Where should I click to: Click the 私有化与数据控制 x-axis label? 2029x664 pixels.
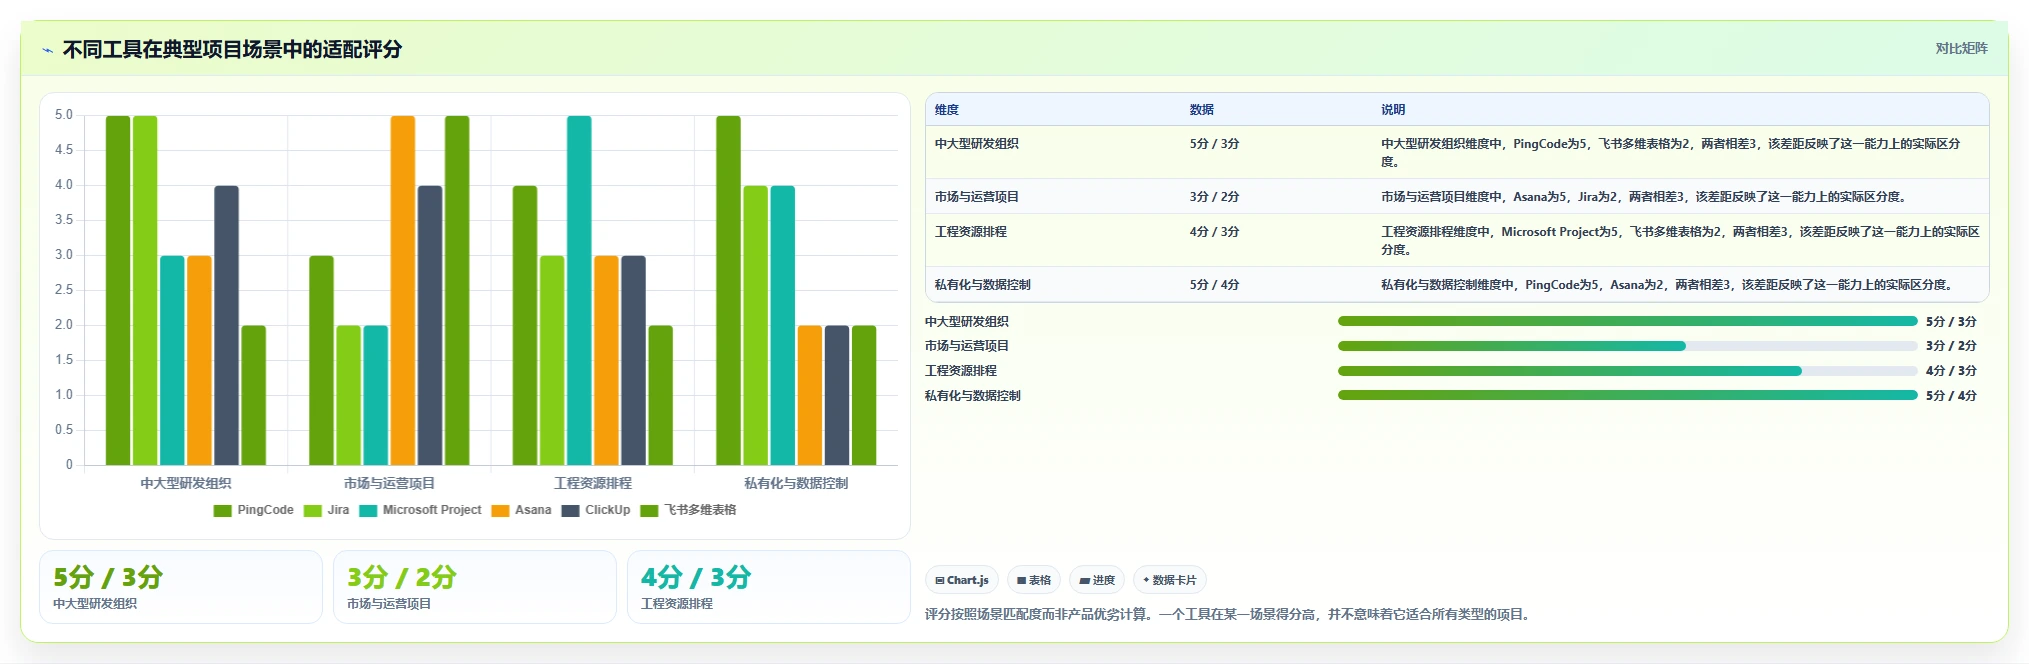pyautogui.click(x=796, y=483)
